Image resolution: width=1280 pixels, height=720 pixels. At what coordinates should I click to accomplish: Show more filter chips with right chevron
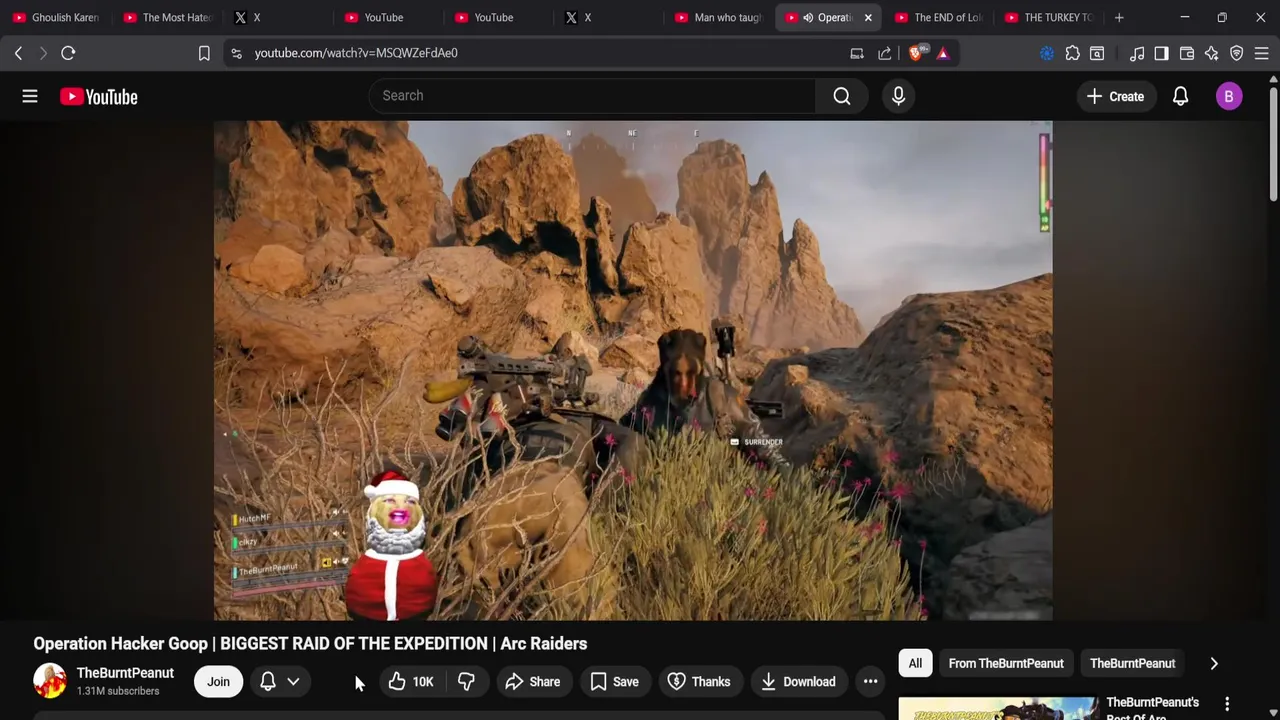pyautogui.click(x=1214, y=663)
